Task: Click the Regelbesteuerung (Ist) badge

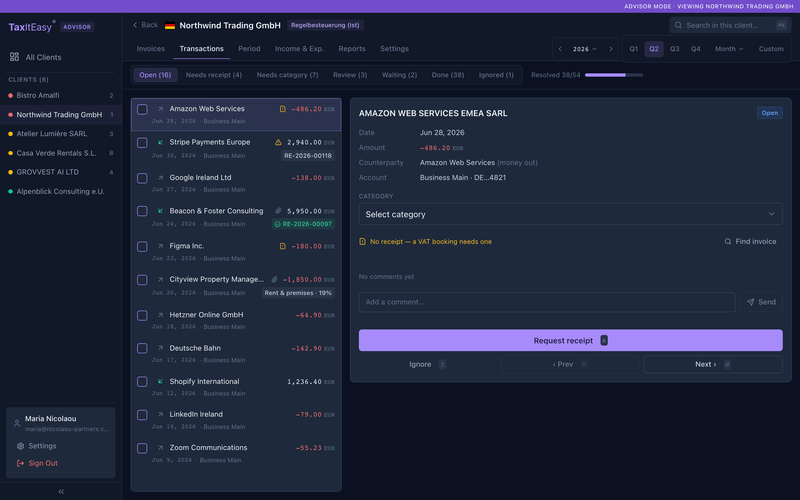Action: pyautogui.click(x=325, y=25)
